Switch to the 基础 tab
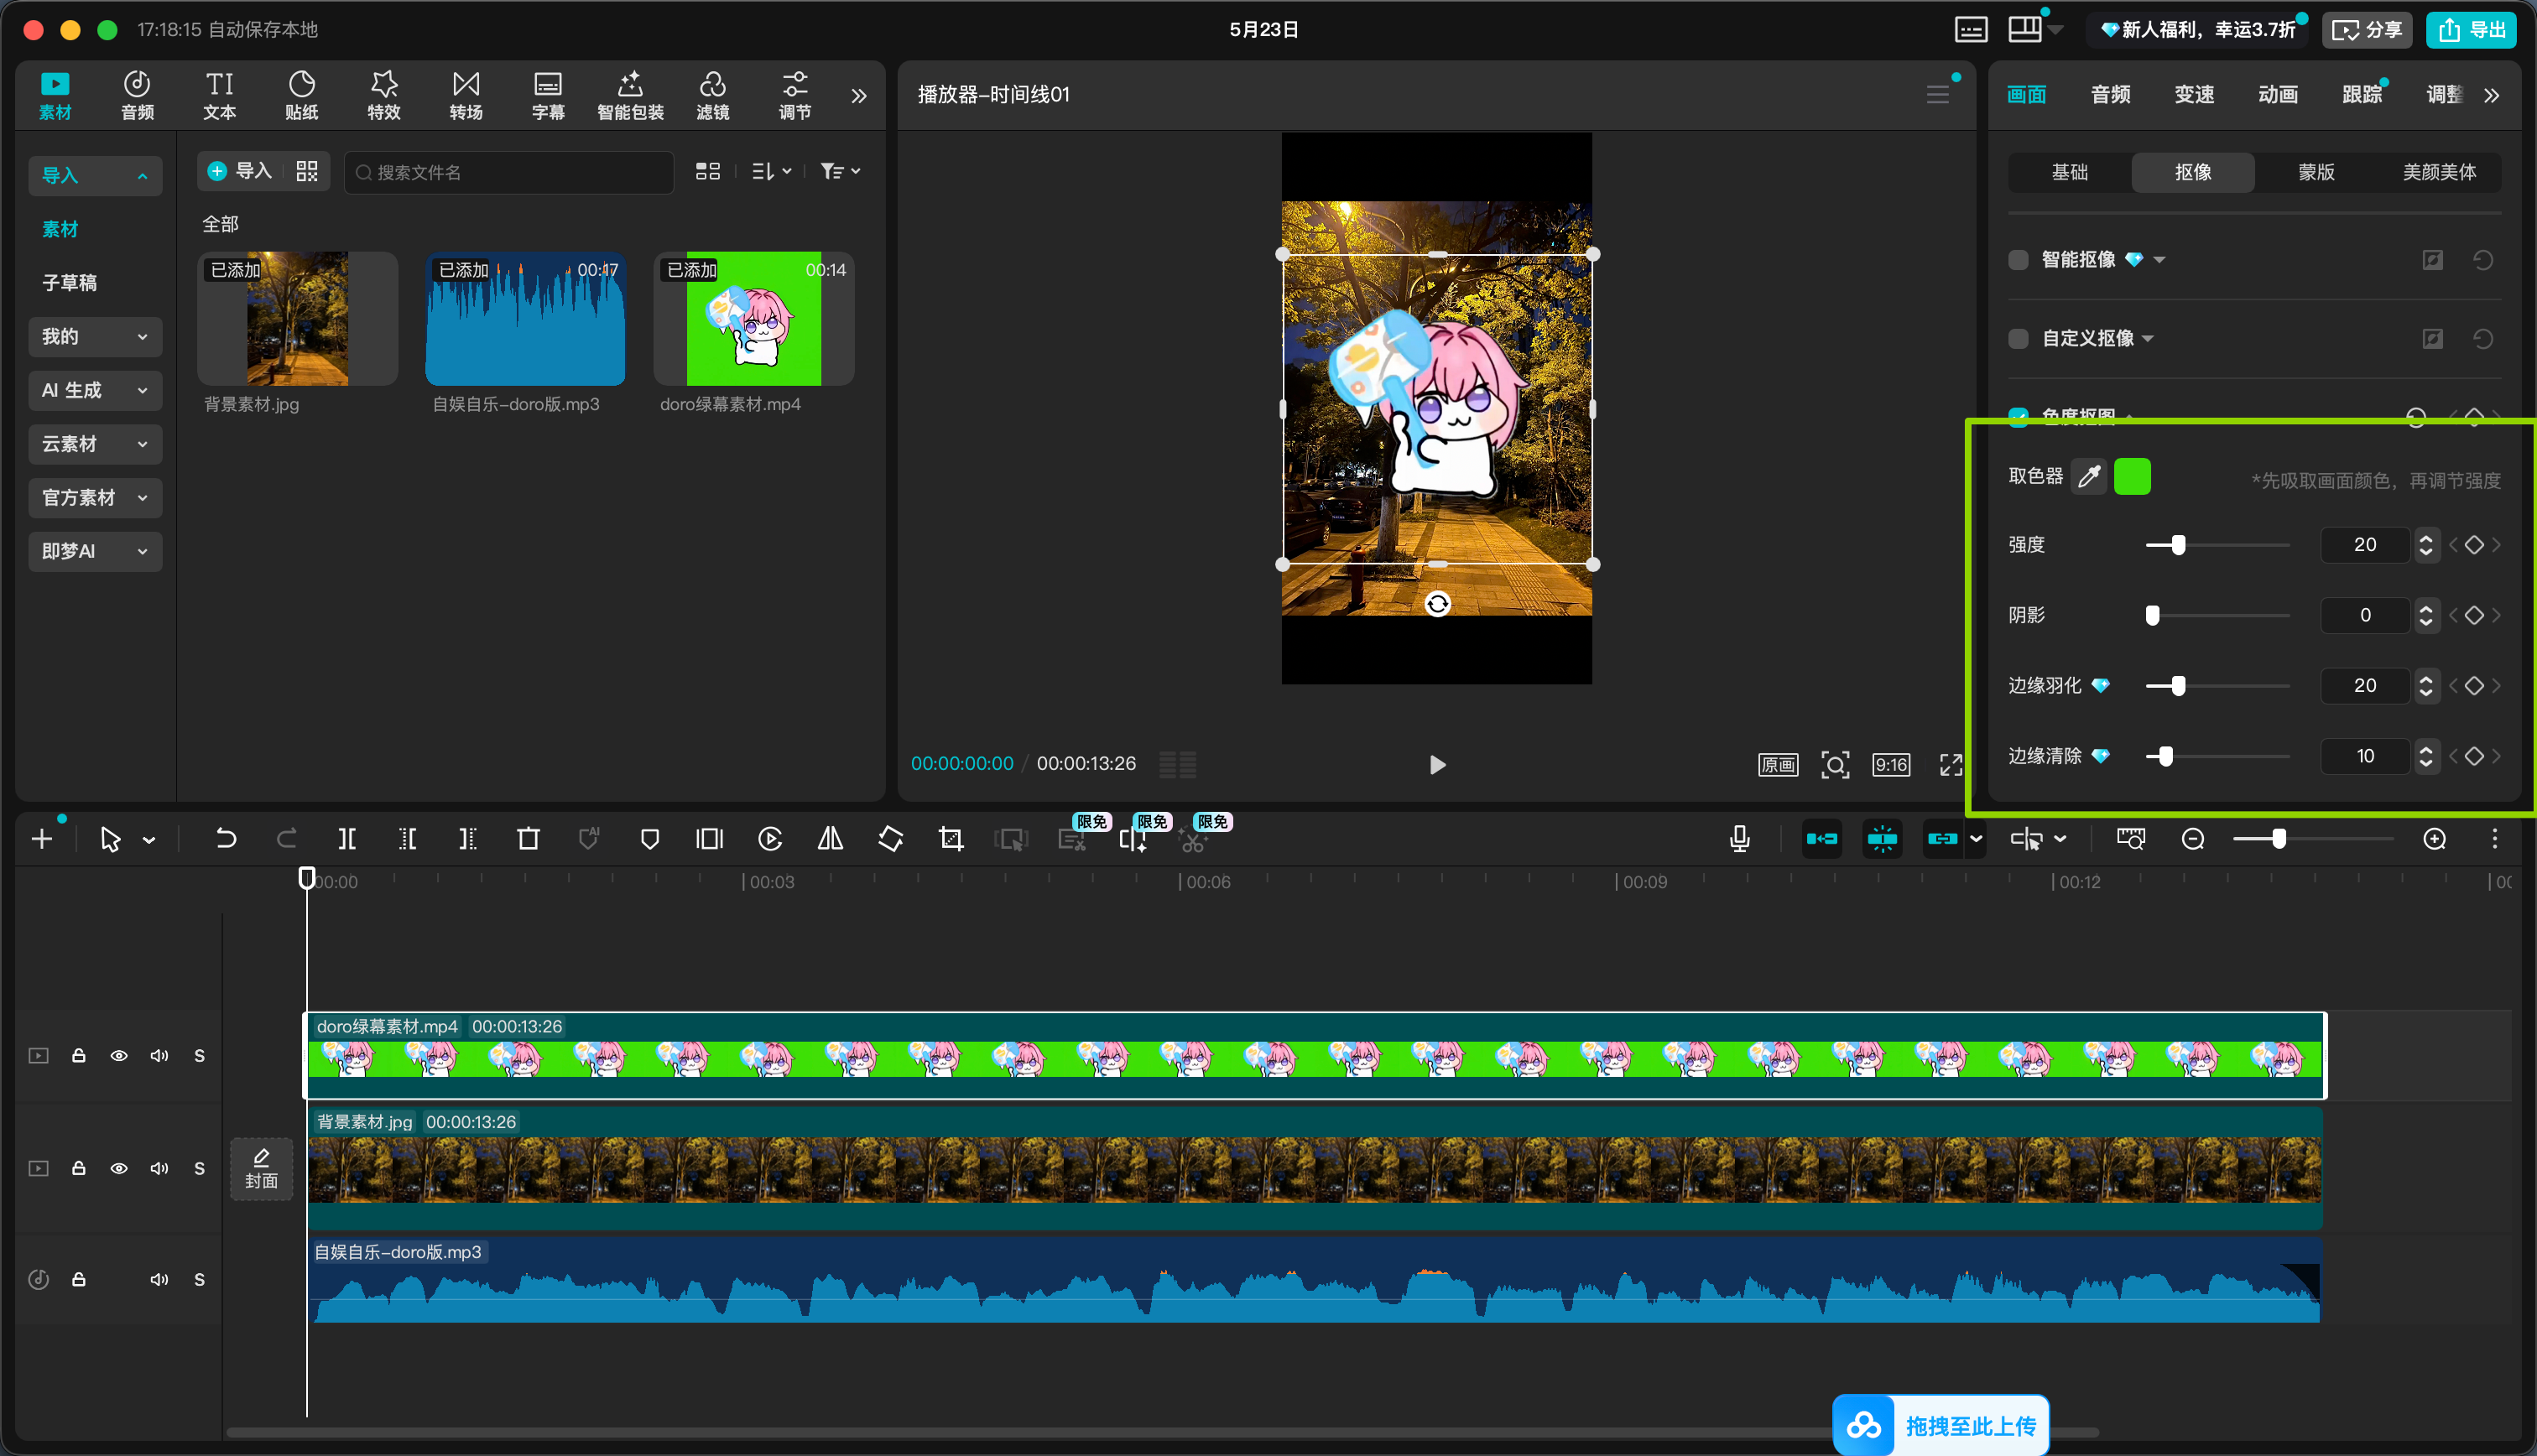 coord(2070,172)
